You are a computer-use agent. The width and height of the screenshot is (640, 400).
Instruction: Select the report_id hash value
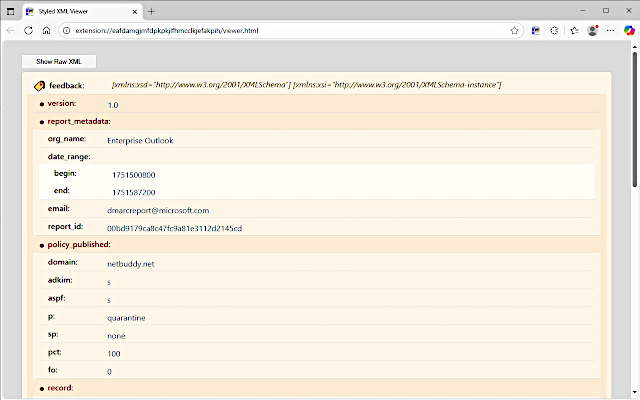[x=174, y=229]
